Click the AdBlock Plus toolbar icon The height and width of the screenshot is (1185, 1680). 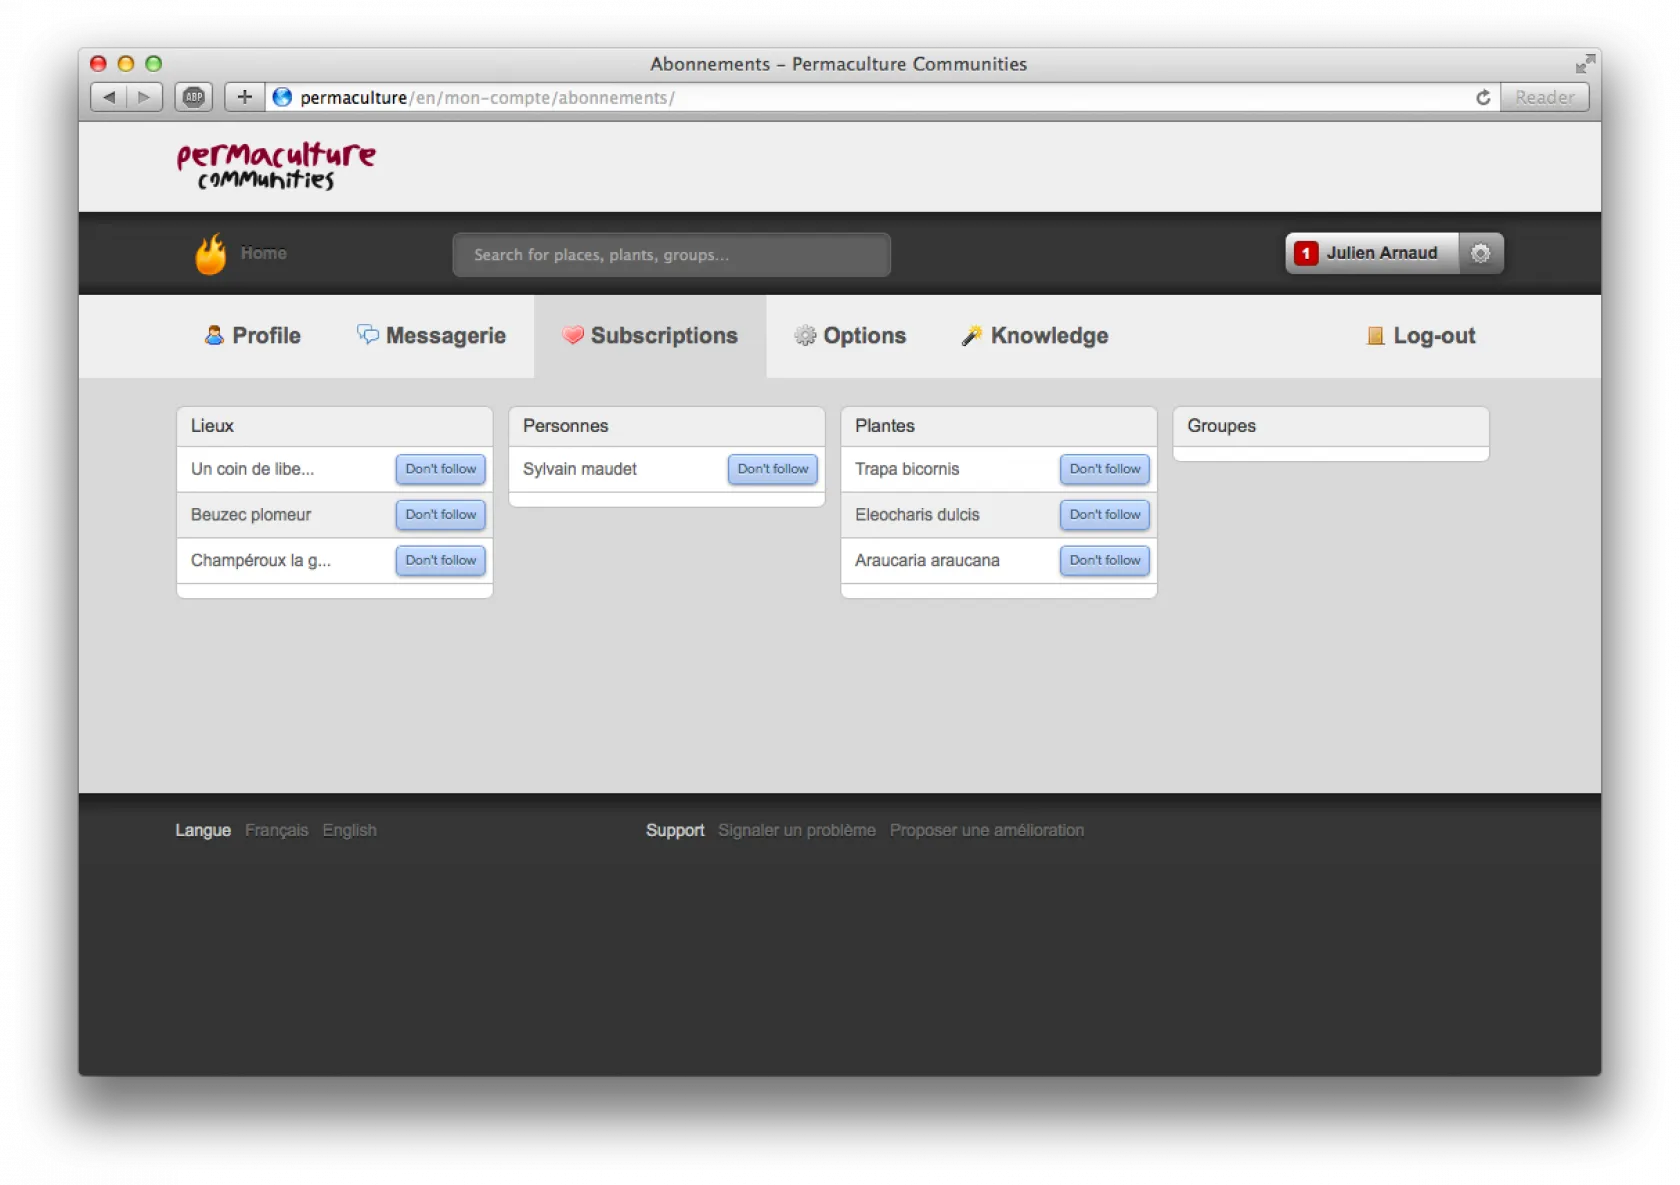(x=194, y=97)
